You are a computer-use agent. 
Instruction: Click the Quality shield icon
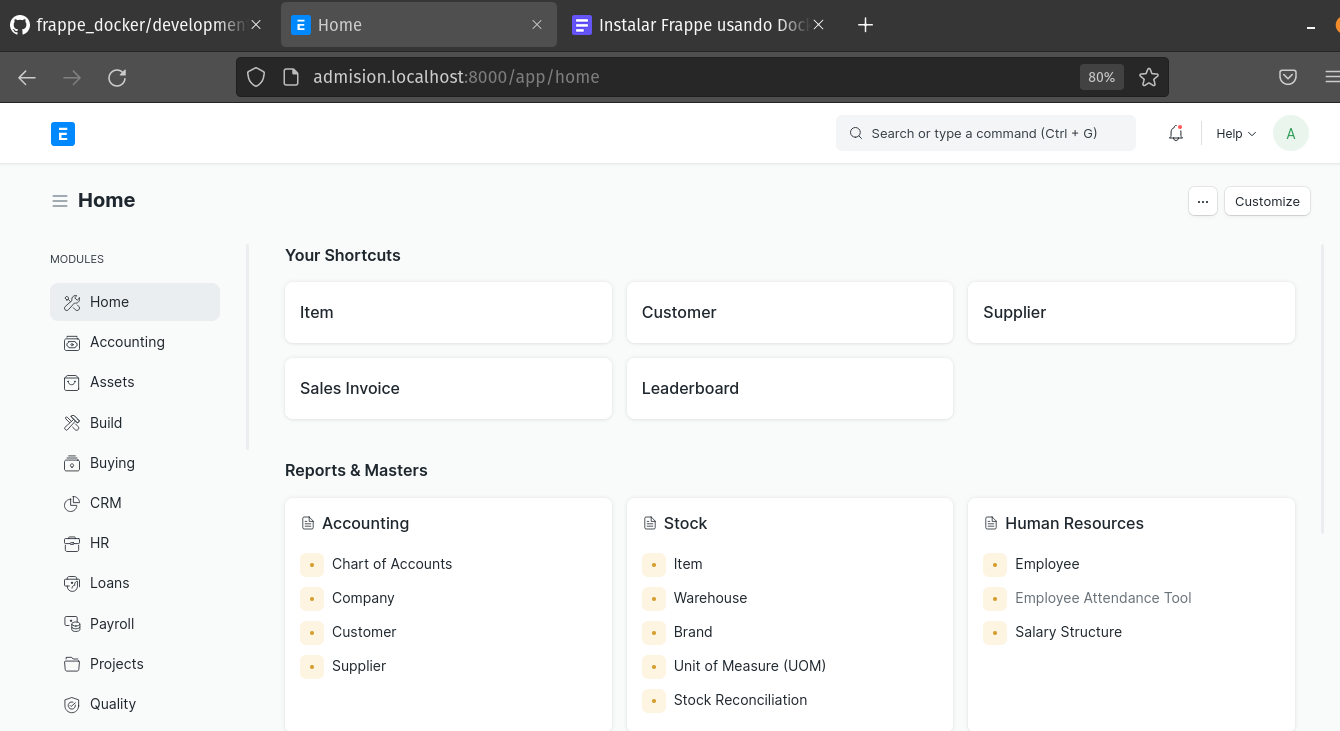click(72, 704)
